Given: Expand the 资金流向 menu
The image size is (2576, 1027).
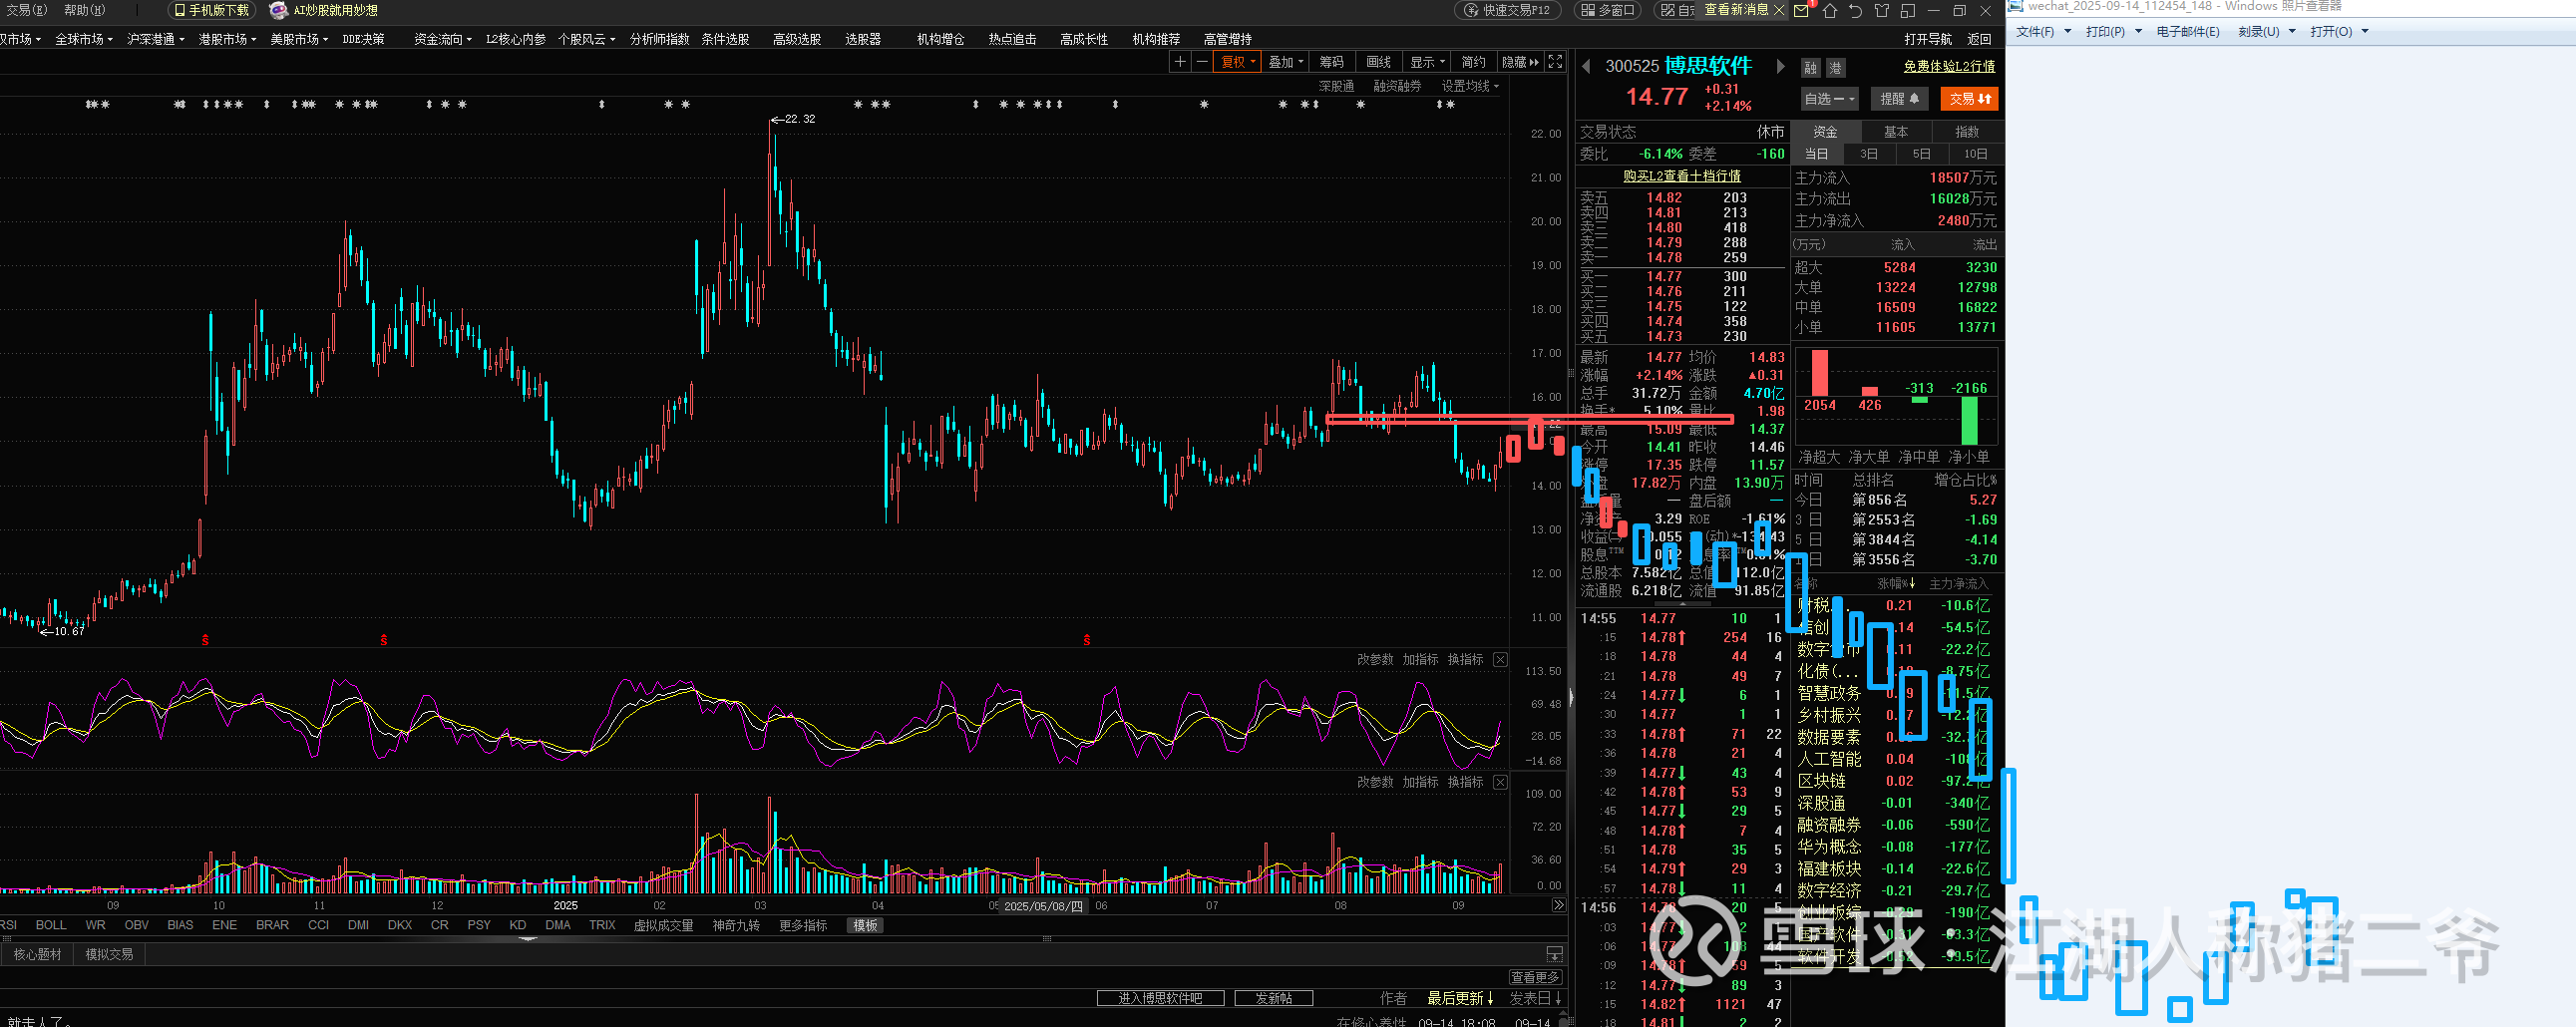Looking at the screenshot, I should [x=442, y=39].
